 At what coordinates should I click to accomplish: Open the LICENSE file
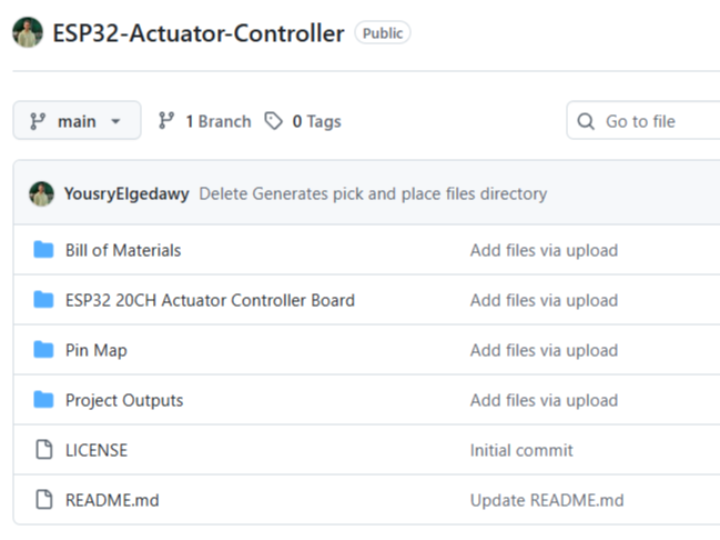coord(96,450)
